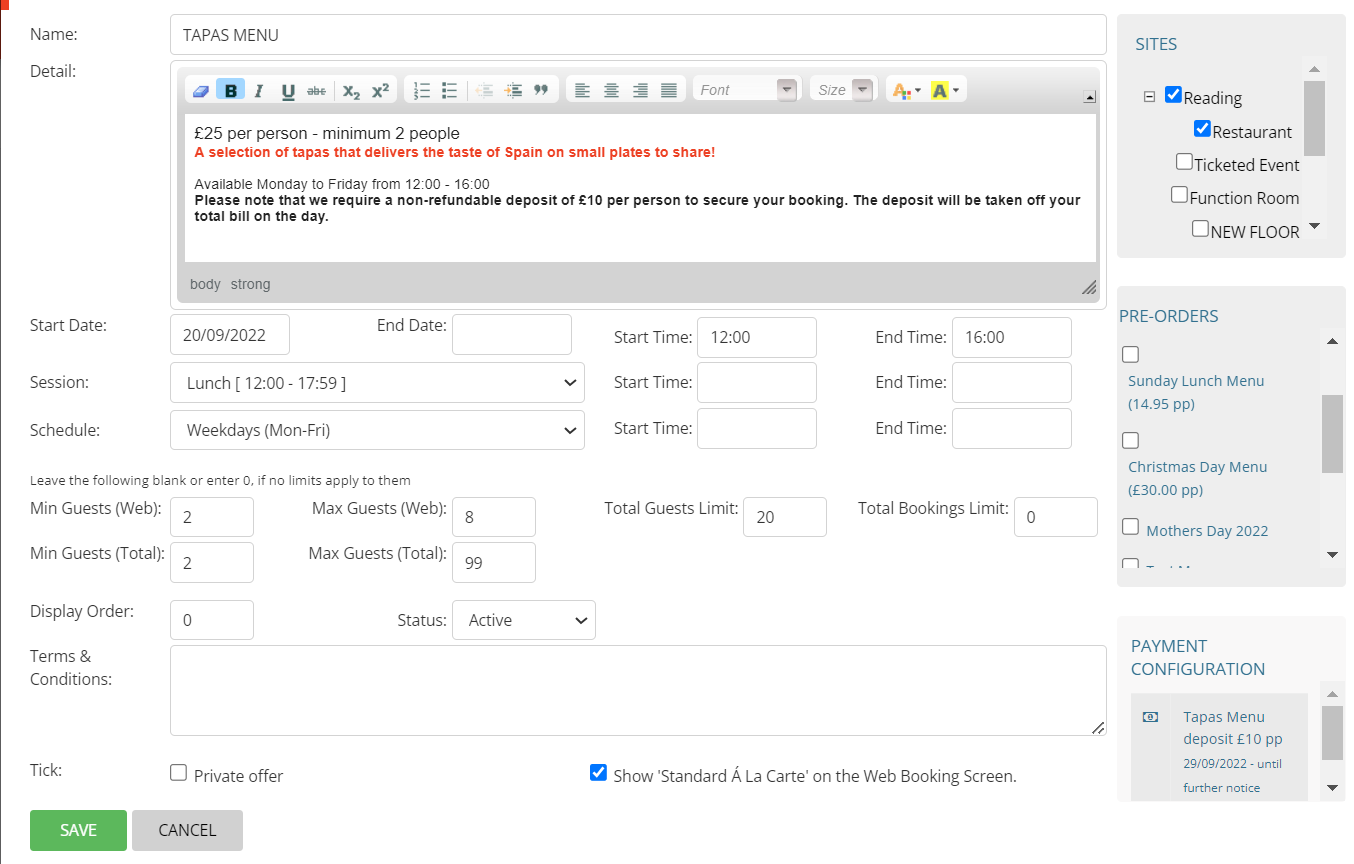The width and height of the screenshot is (1354, 864).
Task: Apply subscript formatting
Action: point(351,90)
